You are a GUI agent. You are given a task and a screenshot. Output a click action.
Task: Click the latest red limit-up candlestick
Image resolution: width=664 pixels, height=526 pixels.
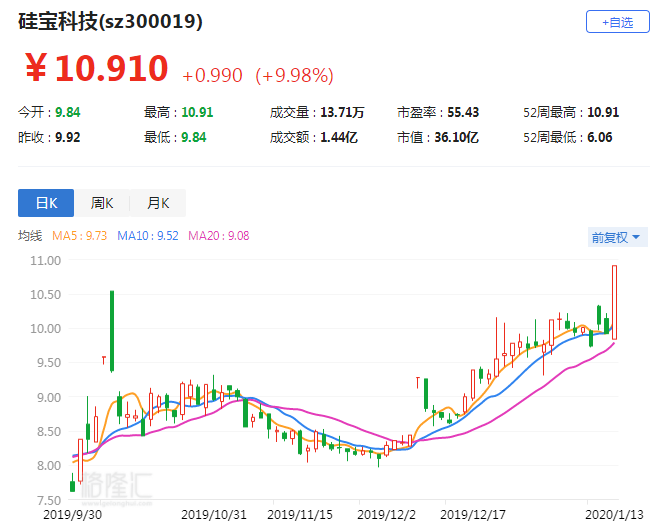pyautogui.click(x=614, y=302)
